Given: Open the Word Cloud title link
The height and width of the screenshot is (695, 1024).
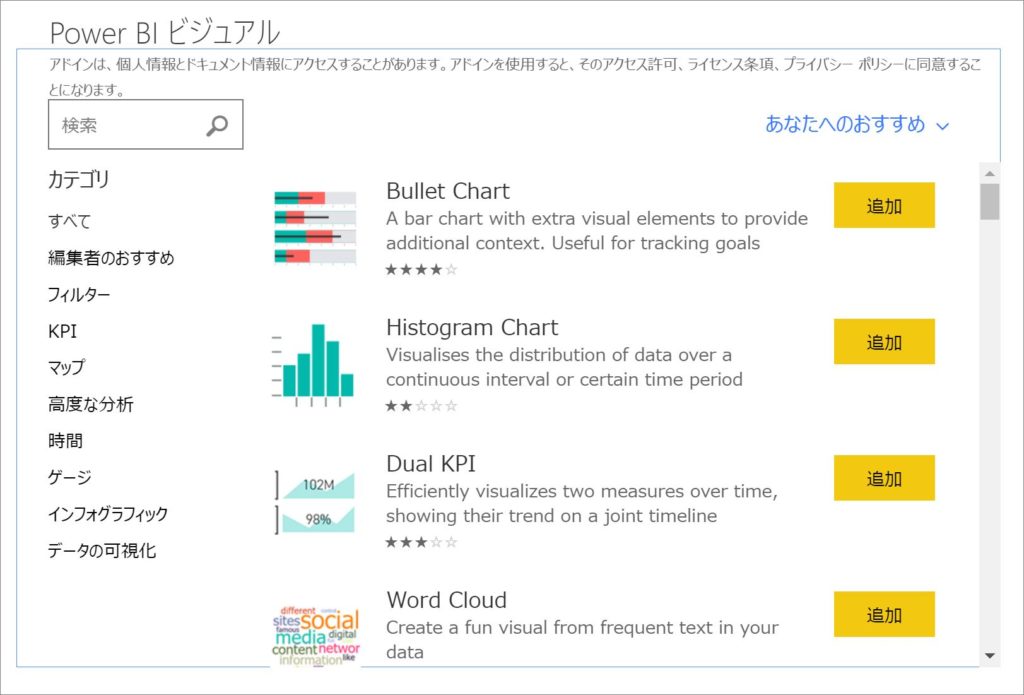Looking at the screenshot, I should click(447, 600).
